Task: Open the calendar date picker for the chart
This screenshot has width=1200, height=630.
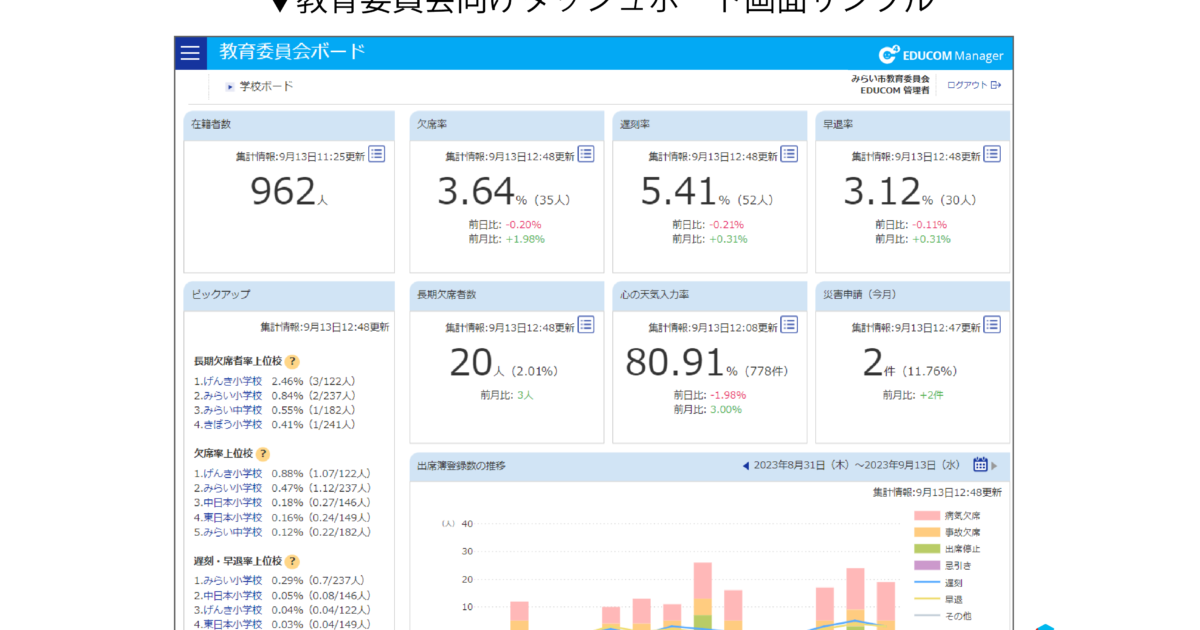Action: point(980,465)
